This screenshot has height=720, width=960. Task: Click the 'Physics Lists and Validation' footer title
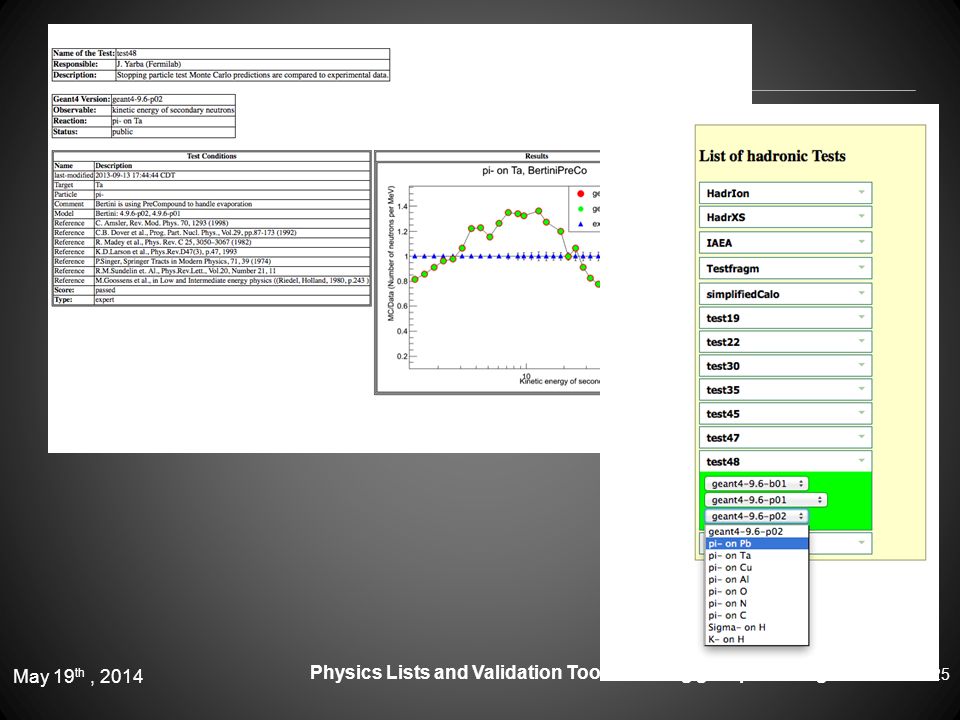coord(455,673)
